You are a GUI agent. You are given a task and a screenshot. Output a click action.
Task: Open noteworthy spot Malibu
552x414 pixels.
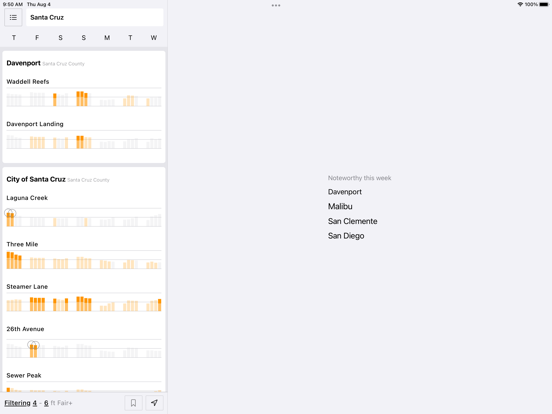tap(340, 206)
